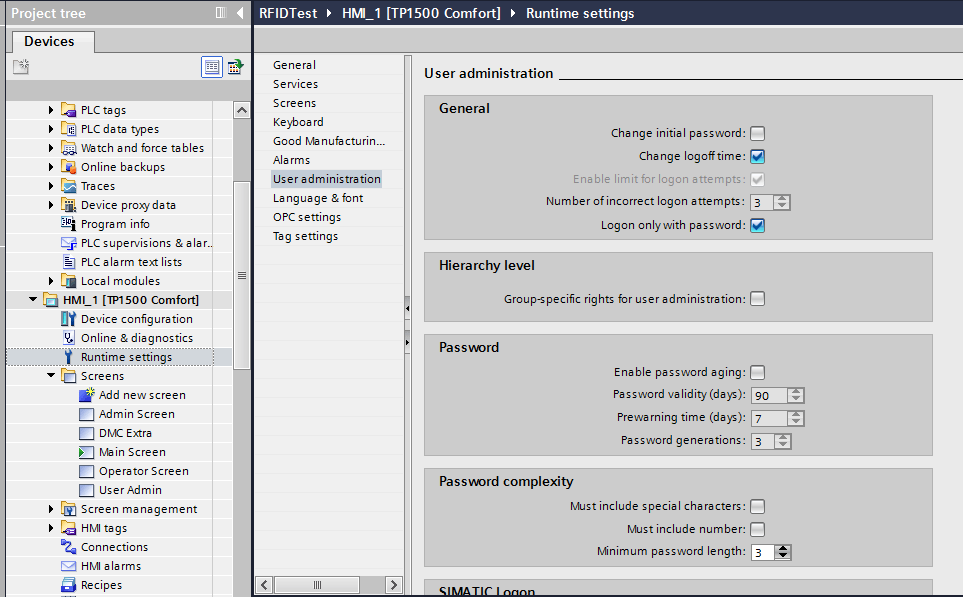Open Alarms settings category
The height and width of the screenshot is (597, 963).
291,160
